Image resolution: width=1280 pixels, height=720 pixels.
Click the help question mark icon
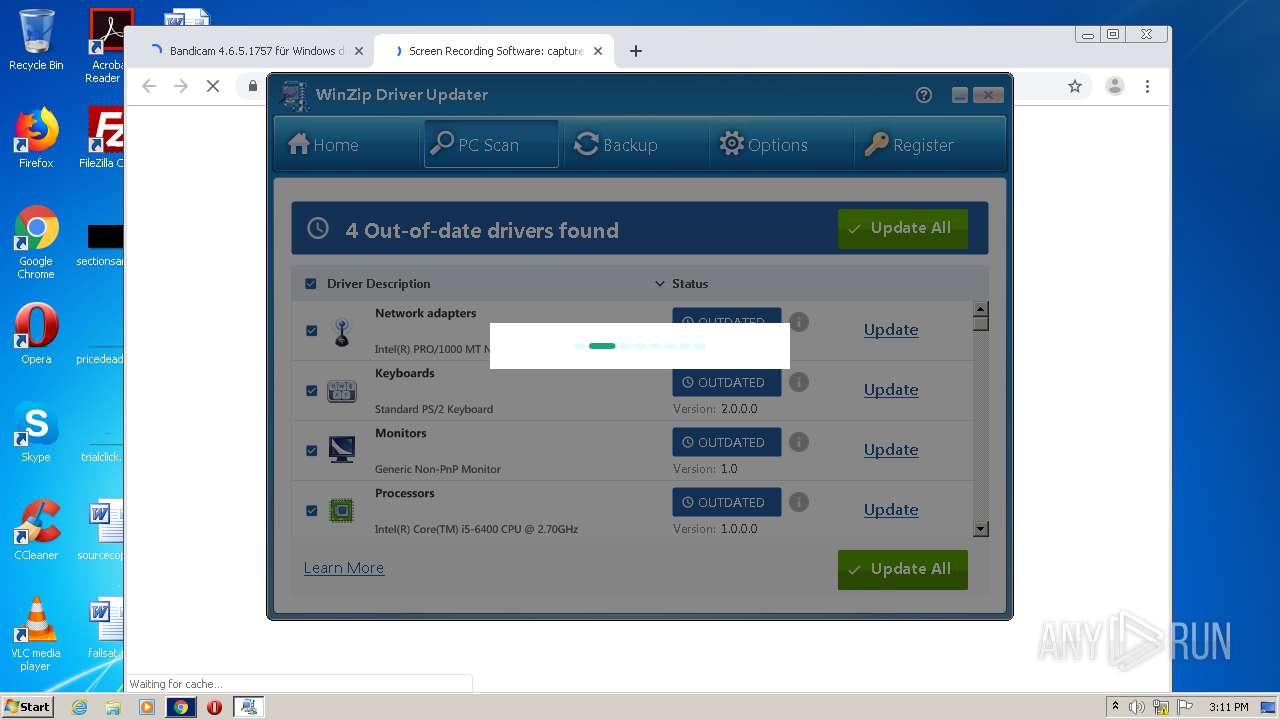coord(924,95)
